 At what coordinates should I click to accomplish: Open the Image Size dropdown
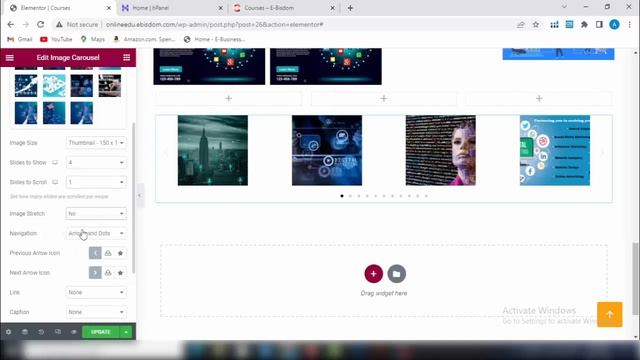pos(96,143)
